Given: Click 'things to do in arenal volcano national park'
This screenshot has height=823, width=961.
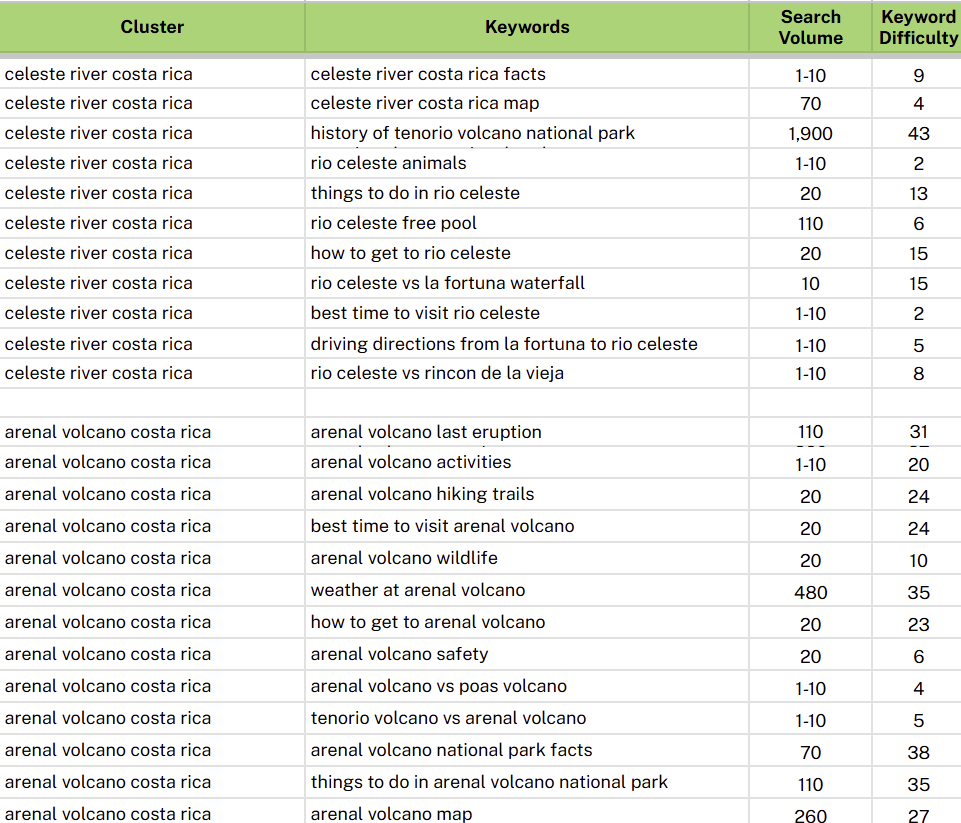Looking at the screenshot, I should pos(527,783).
